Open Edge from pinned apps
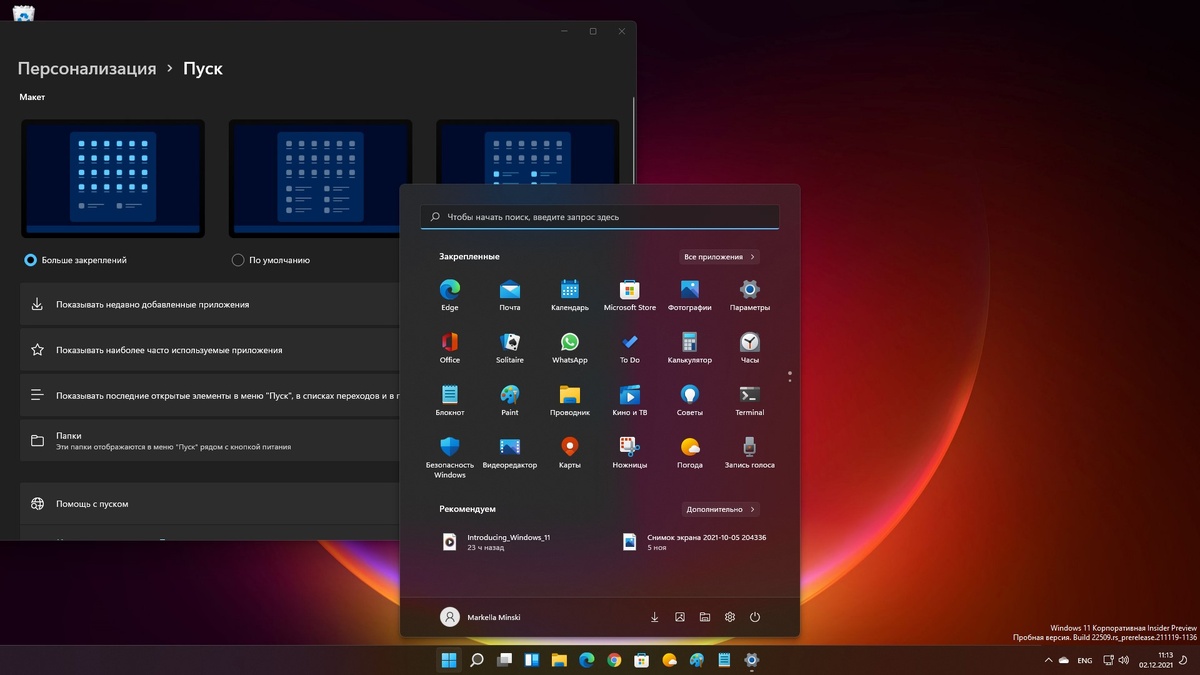 tap(449, 295)
